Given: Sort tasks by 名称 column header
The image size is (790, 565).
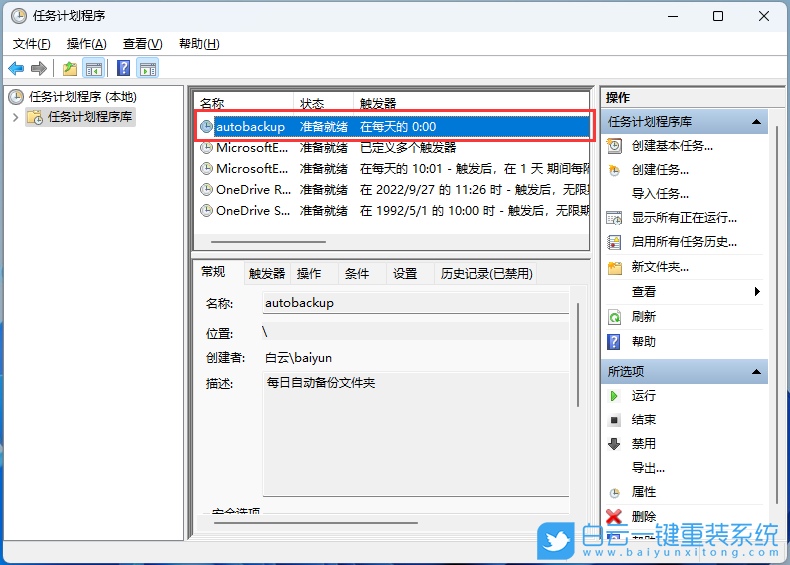Looking at the screenshot, I should 244,102.
